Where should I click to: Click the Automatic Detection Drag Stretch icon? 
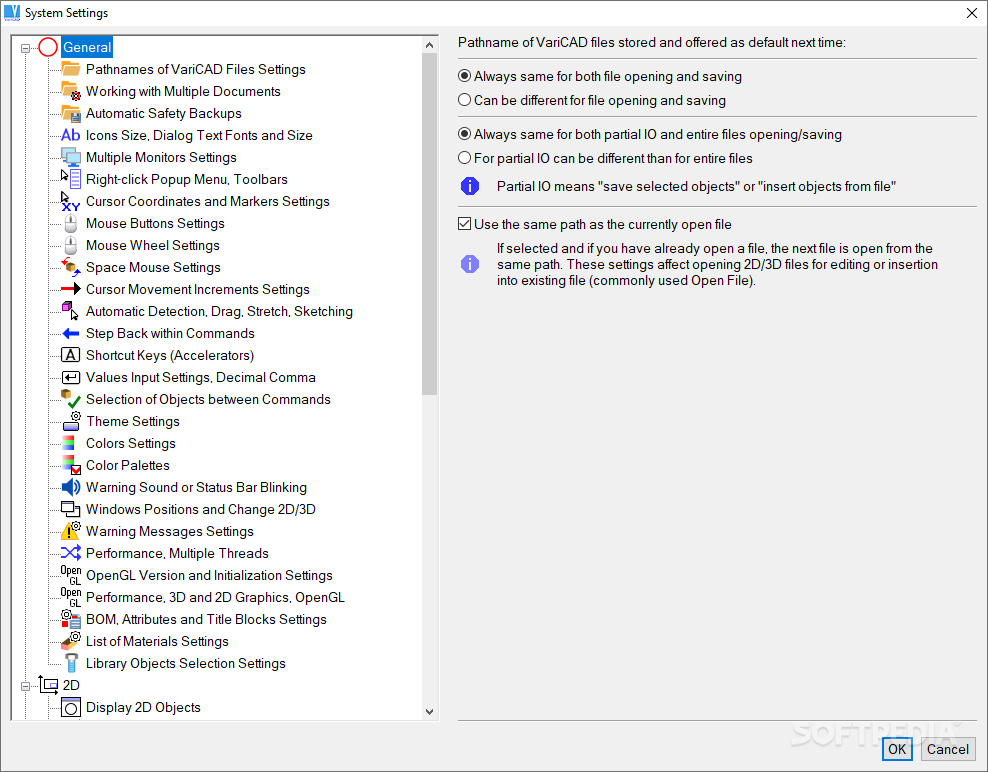[71, 311]
